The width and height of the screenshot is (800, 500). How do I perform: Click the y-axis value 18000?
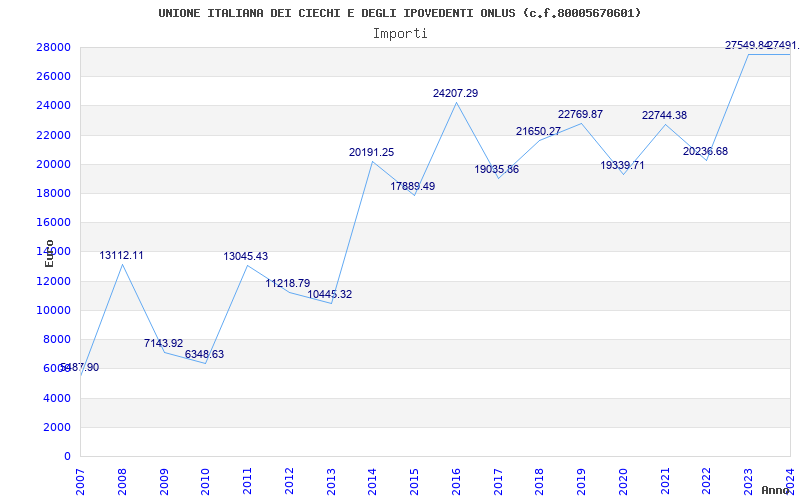[53, 193]
